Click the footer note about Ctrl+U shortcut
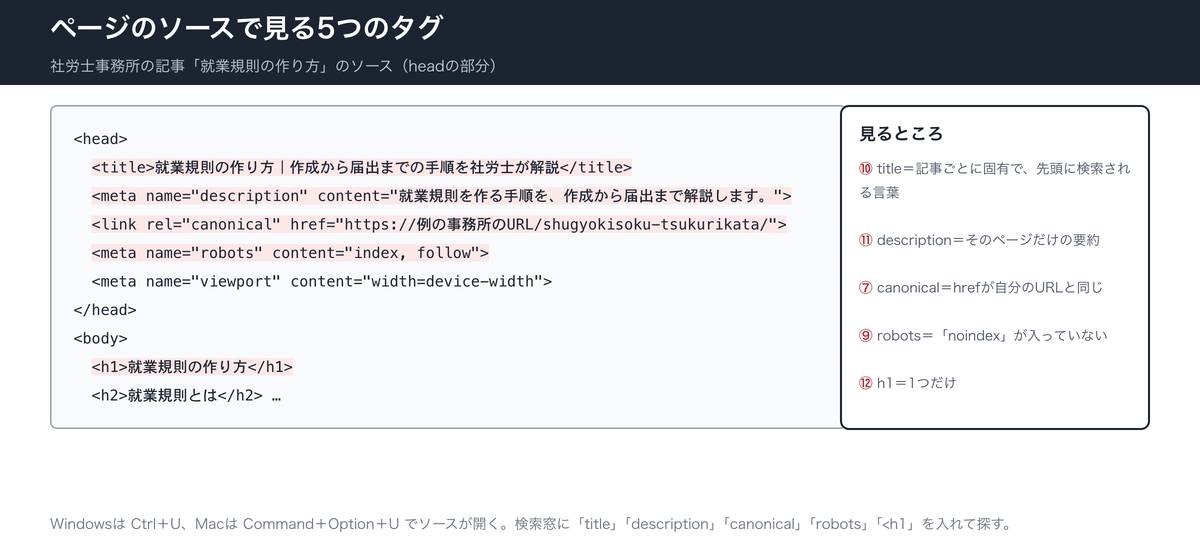The width and height of the screenshot is (1200, 560). [532, 524]
